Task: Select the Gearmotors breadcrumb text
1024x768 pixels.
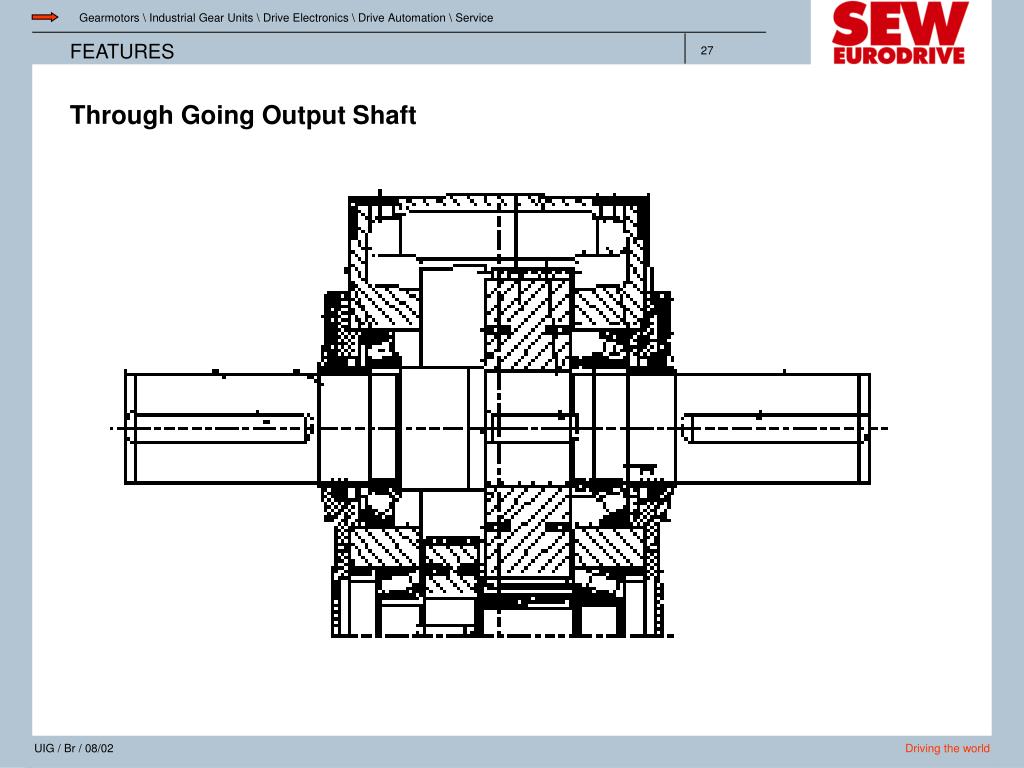Action: [x=108, y=18]
